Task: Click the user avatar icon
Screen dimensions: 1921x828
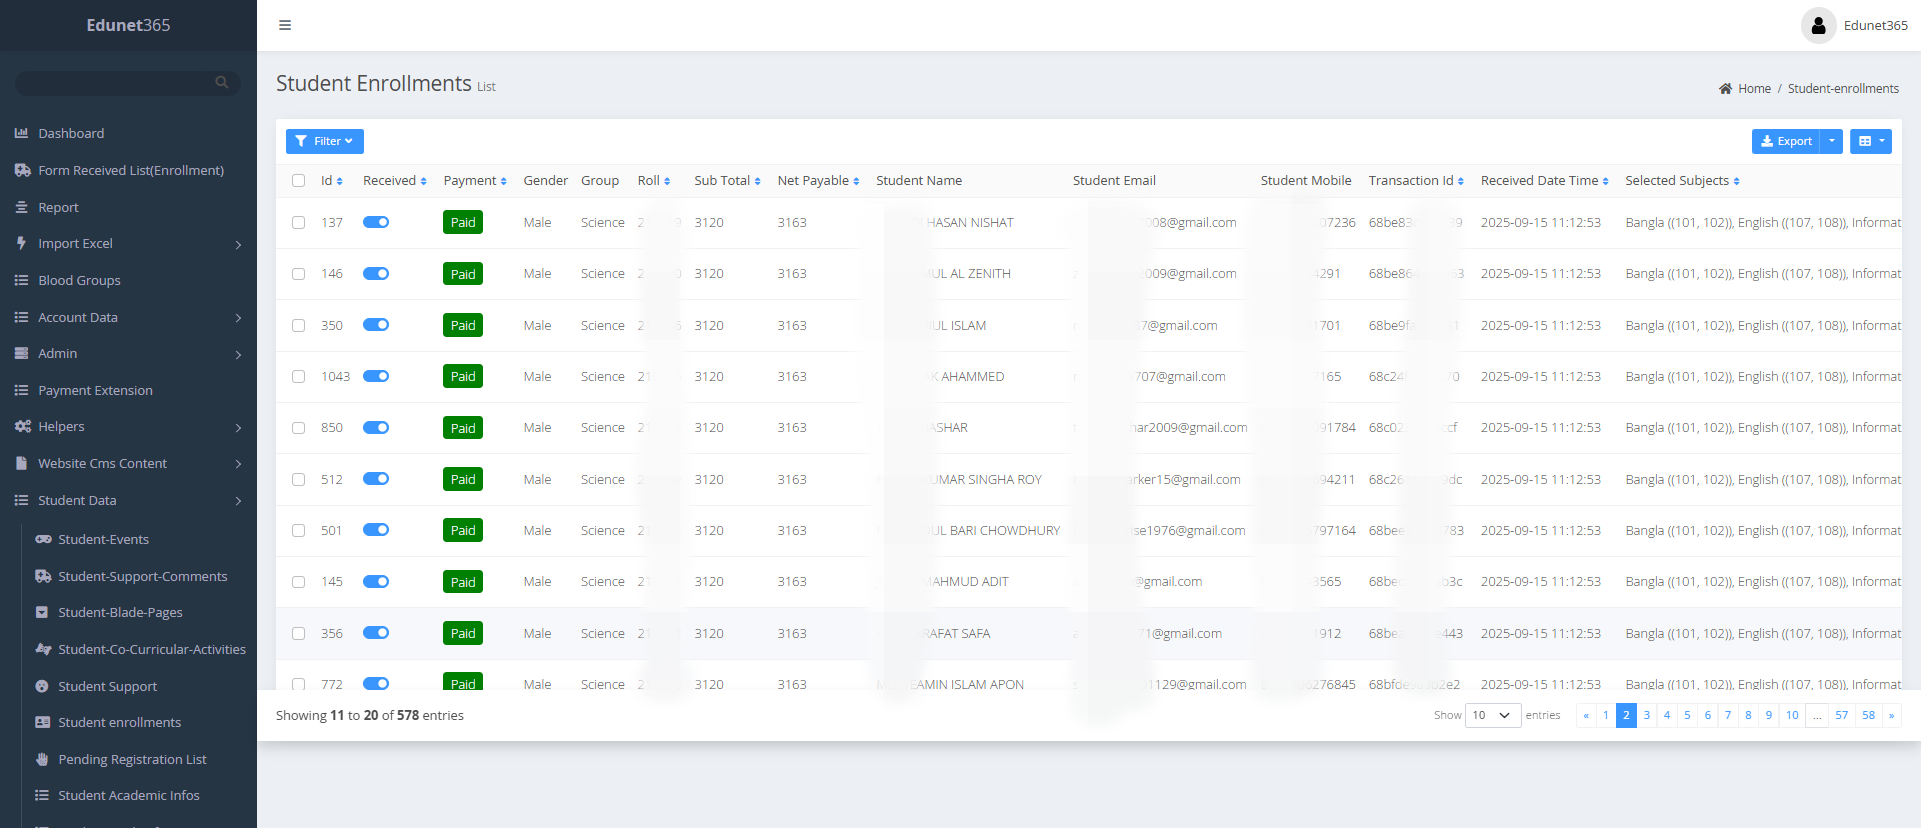Action: [1818, 26]
